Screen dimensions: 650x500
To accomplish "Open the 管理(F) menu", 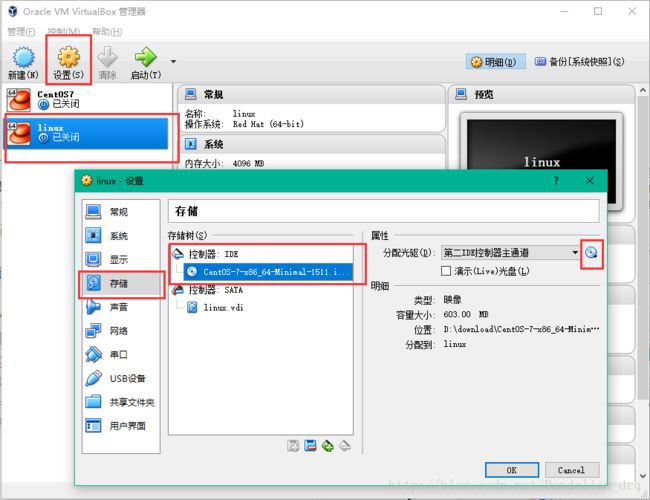I will (x=21, y=32).
